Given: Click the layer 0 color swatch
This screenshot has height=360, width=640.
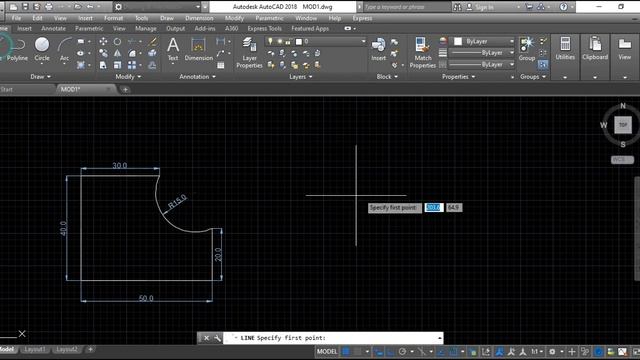Looking at the screenshot, I should [x=298, y=41].
